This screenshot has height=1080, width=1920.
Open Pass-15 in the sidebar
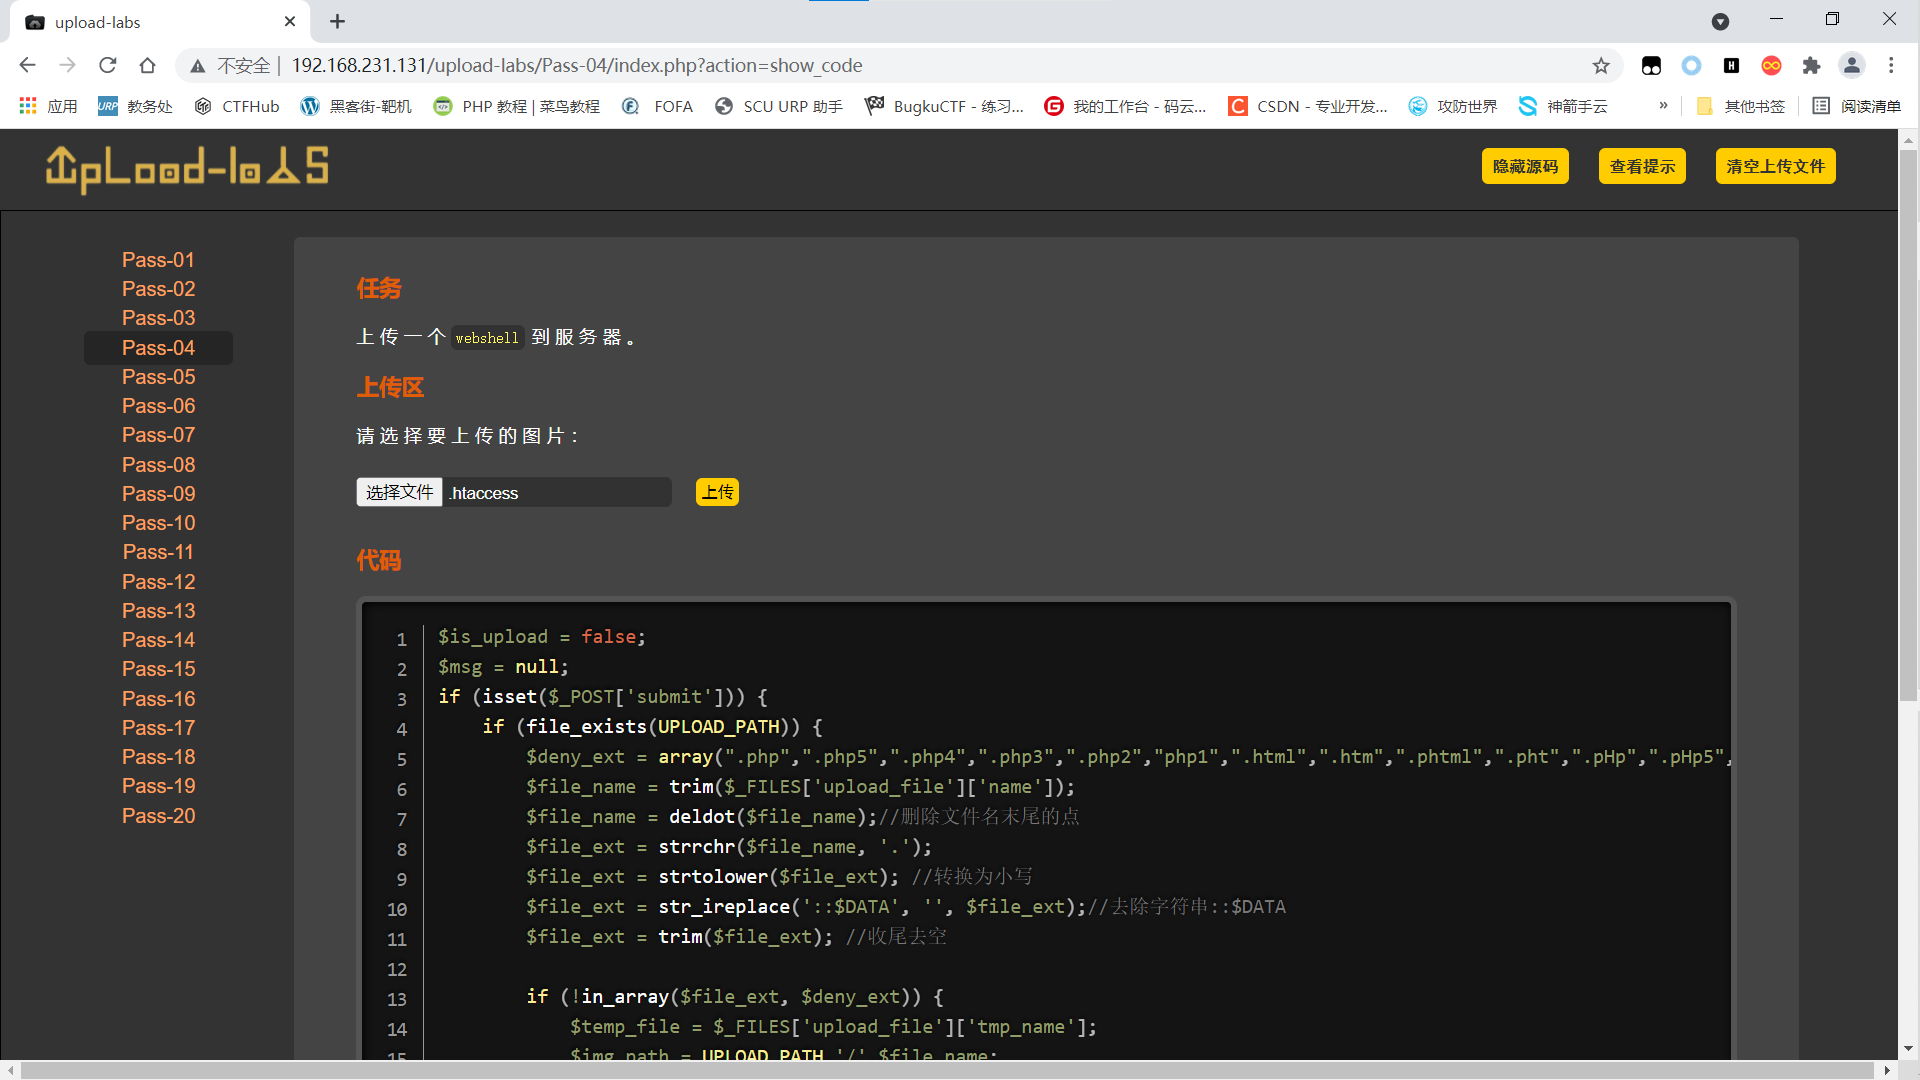pos(158,669)
